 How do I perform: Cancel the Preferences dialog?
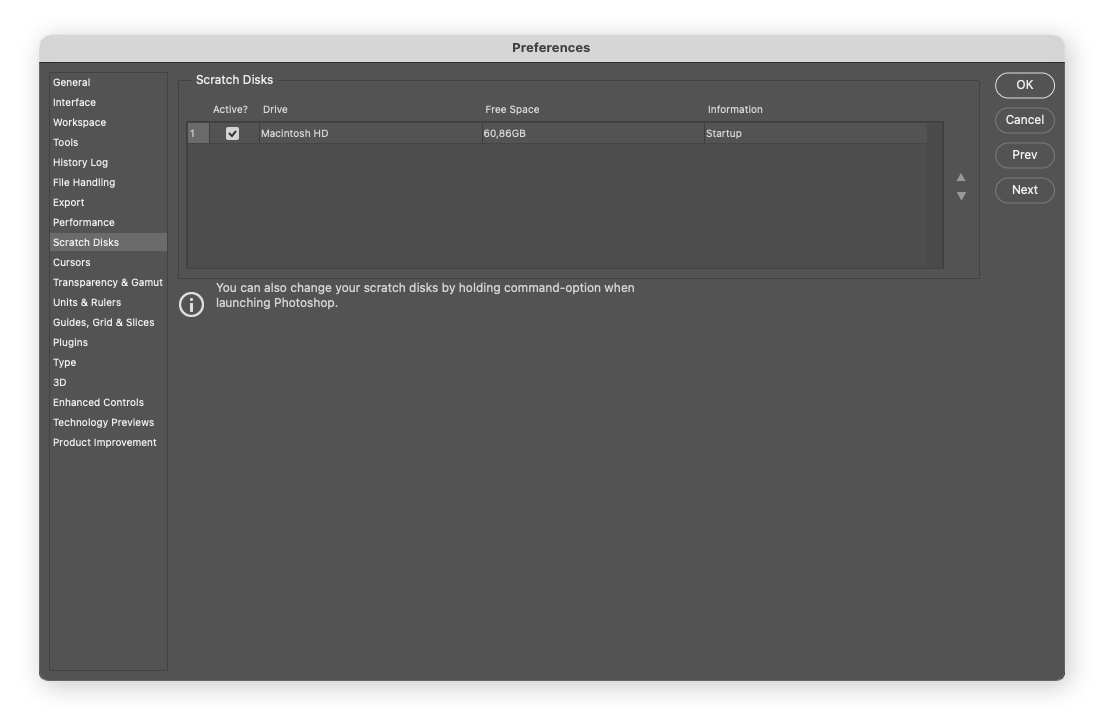click(1024, 120)
